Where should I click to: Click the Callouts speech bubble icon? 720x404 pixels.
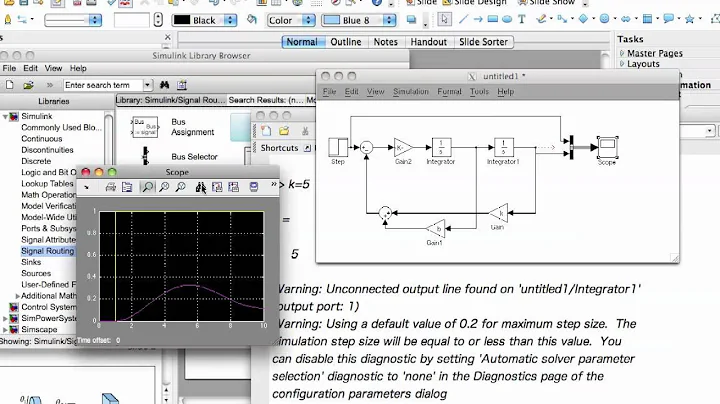point(669,19)
